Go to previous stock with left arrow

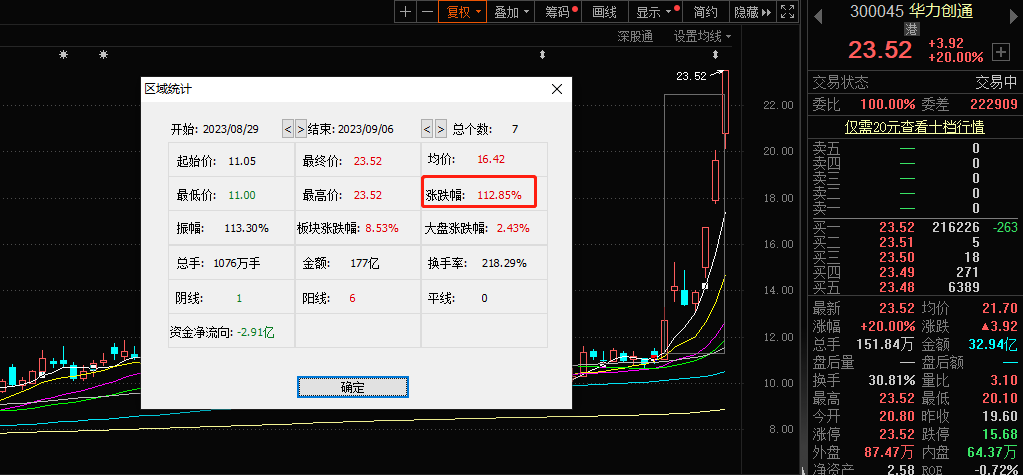[x=818, y=13]
